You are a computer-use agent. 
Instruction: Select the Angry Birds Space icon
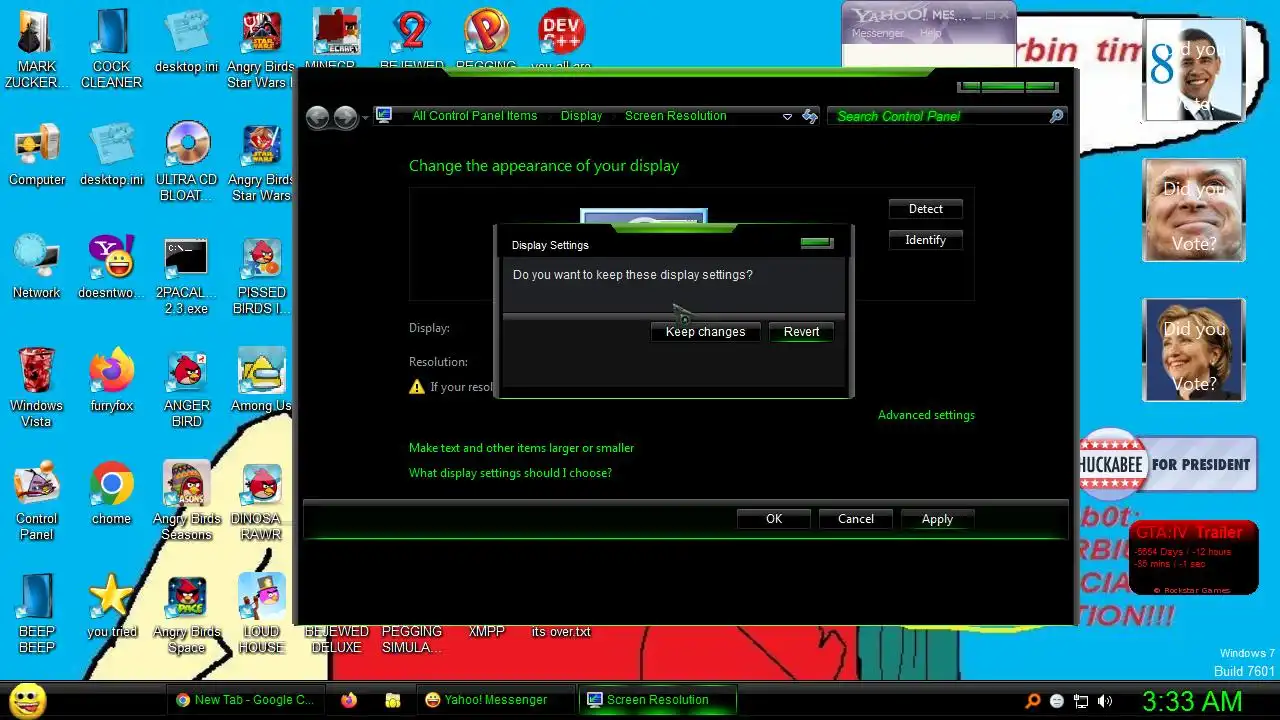(x=187, y=614)
